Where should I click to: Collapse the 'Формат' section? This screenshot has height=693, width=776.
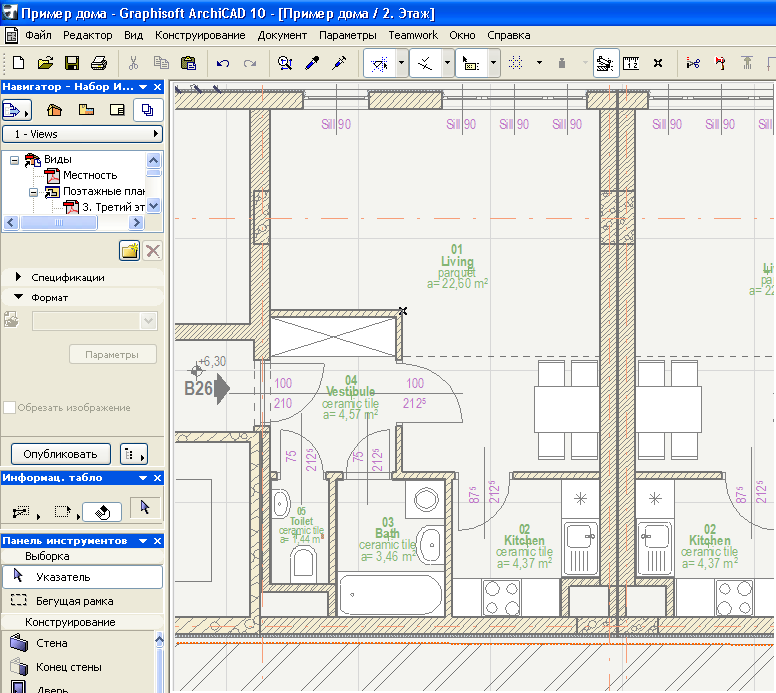pyautogui.click(x=19, y=297)
